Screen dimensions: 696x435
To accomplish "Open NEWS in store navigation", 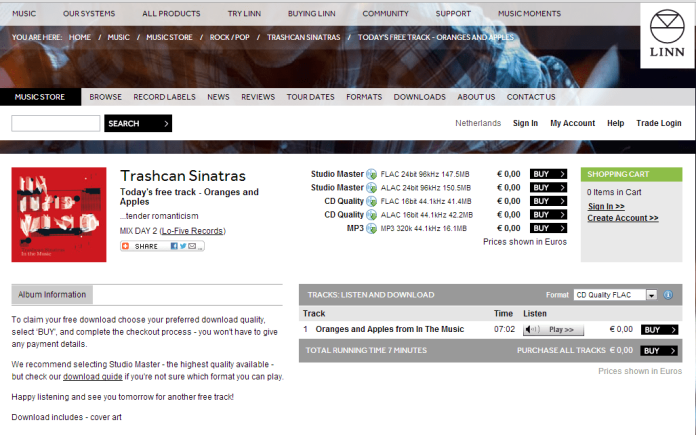I will (218, 97).
